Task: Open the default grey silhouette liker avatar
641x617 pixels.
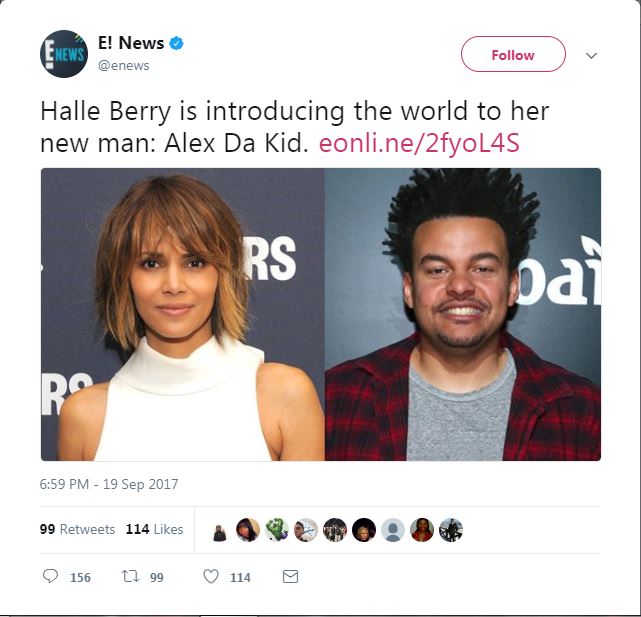Action: [393, 530]
